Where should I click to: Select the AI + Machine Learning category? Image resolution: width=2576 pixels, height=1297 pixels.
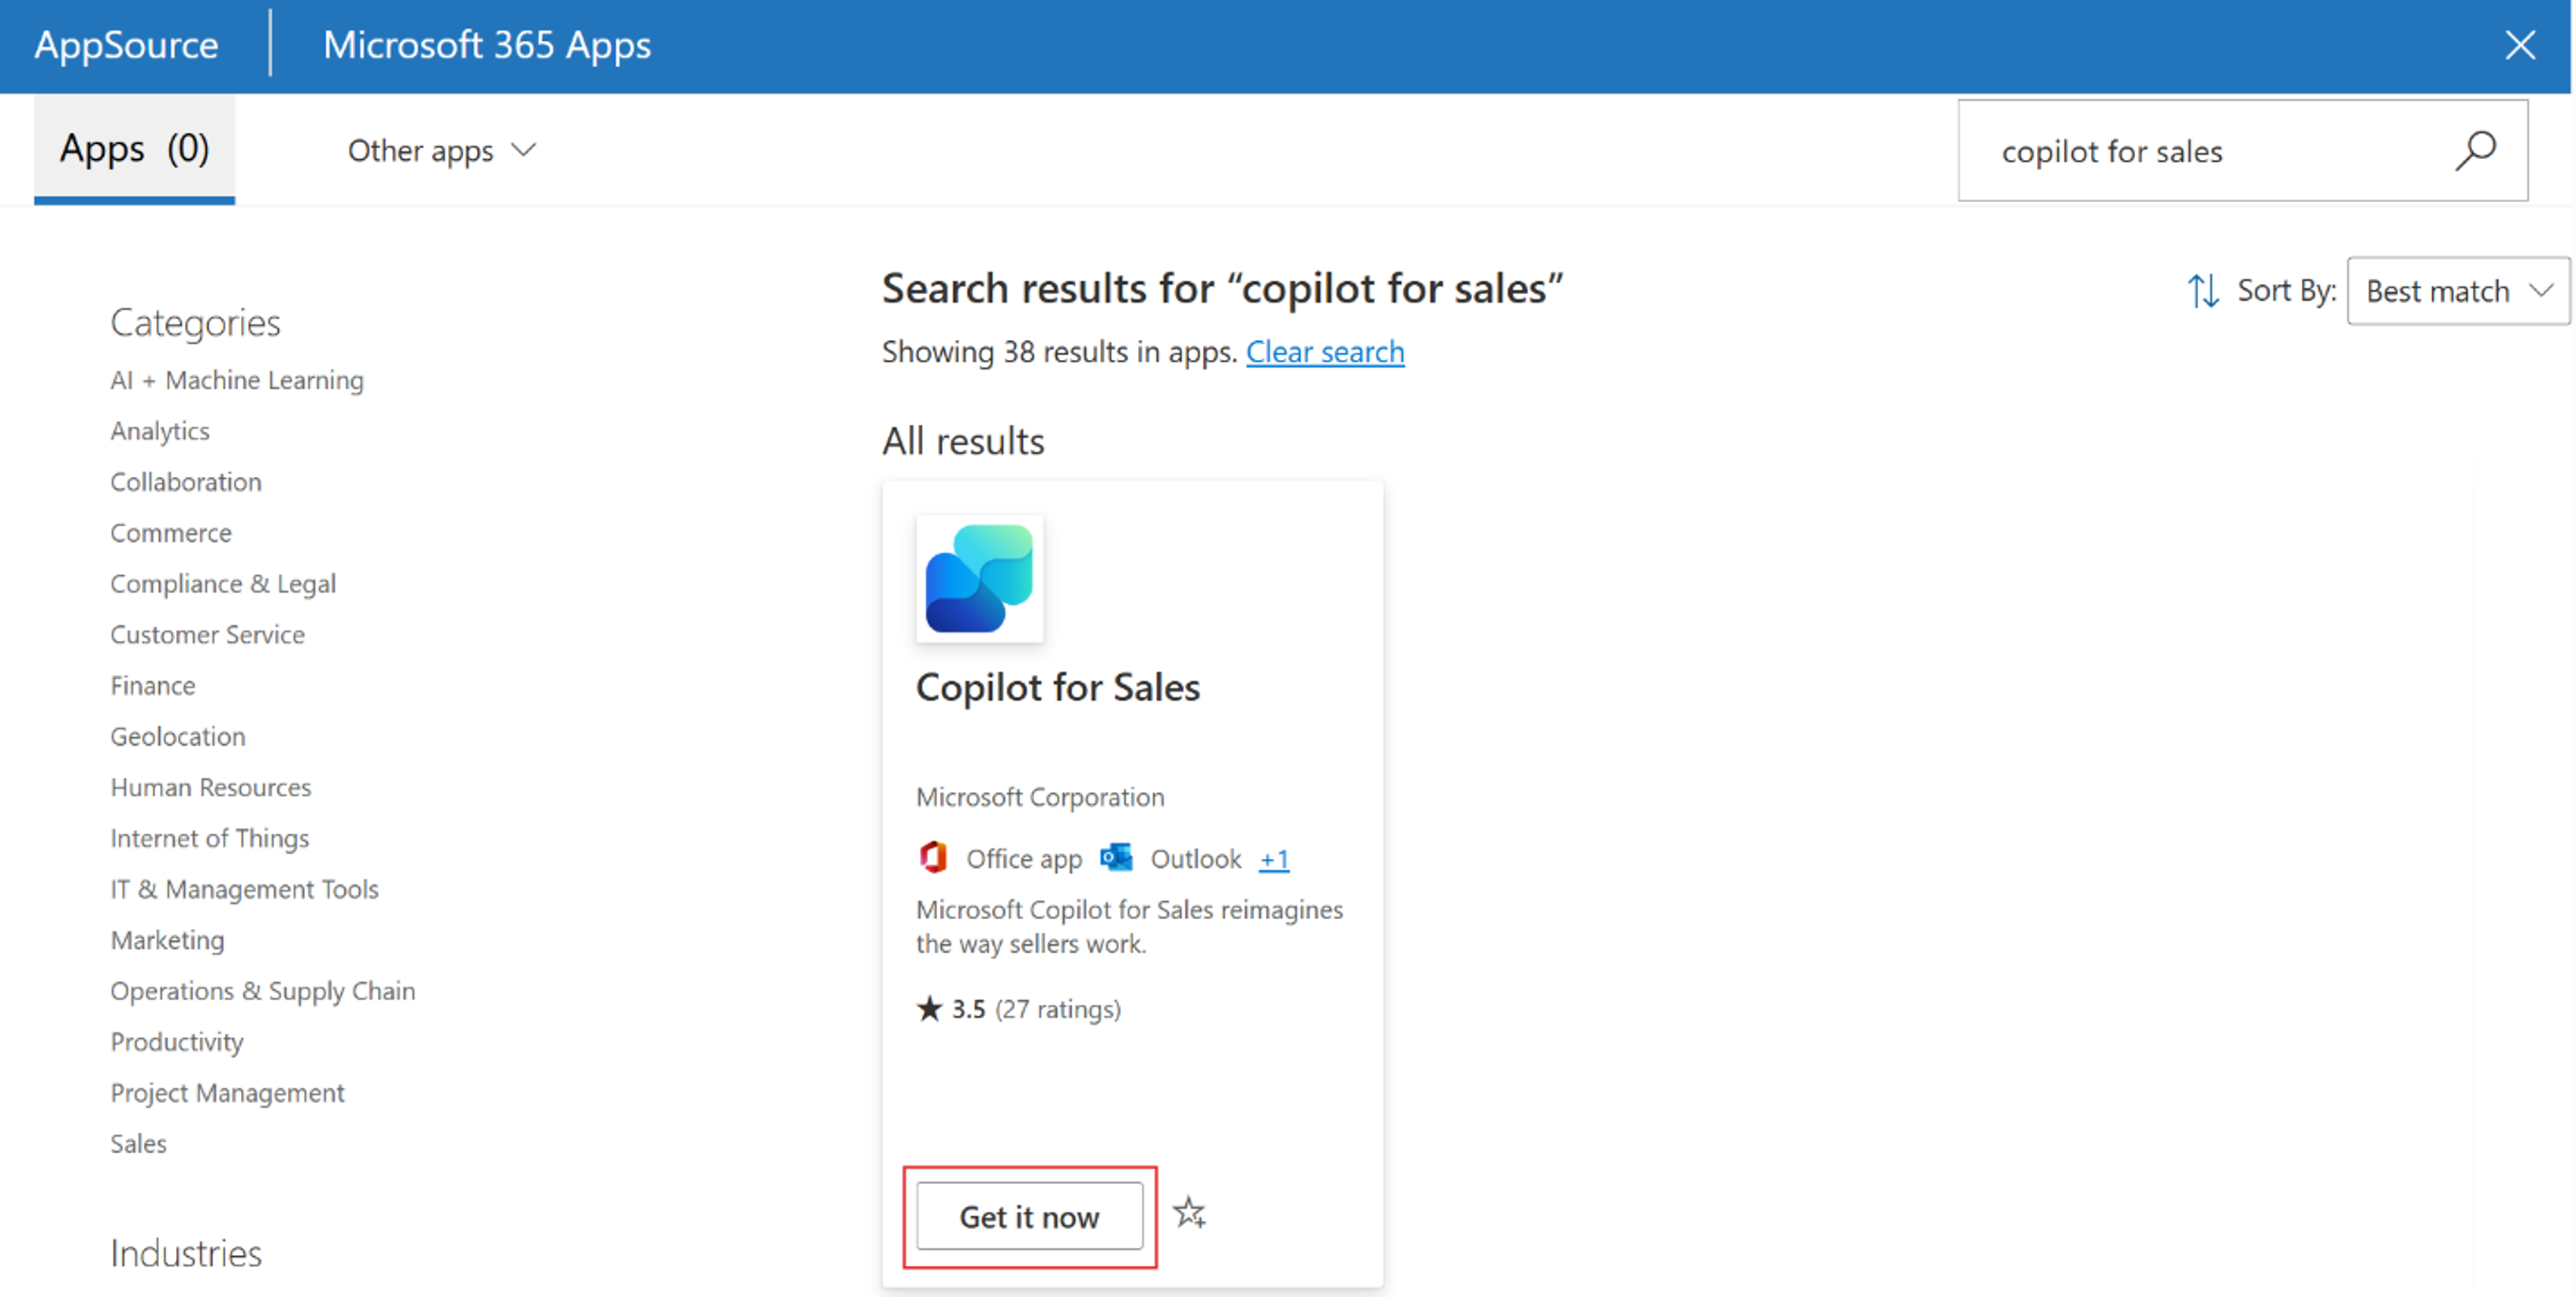click(x=236, y=380)
